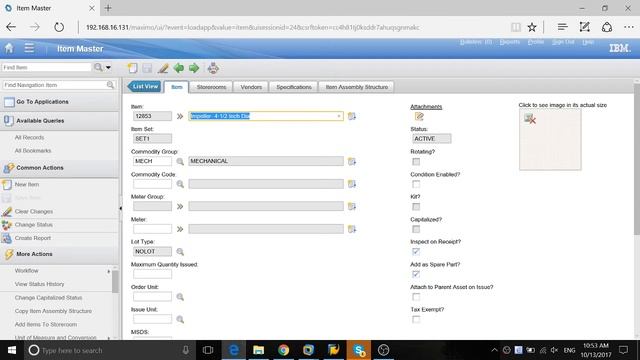This screenshot has height=360, width=640.
Task: Select the All Bookmarks query
Action: pyautogui.click(x=33, y=151)
